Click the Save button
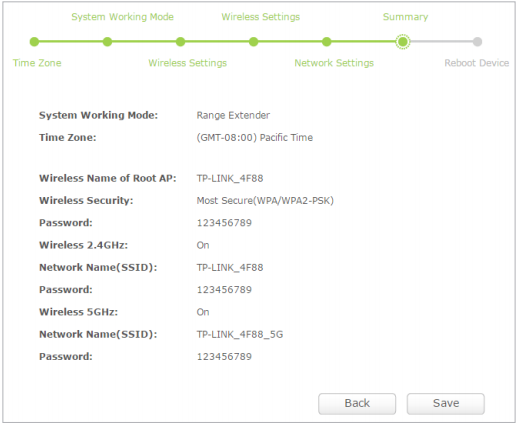518x426 pixels. (x=445, y=403)
